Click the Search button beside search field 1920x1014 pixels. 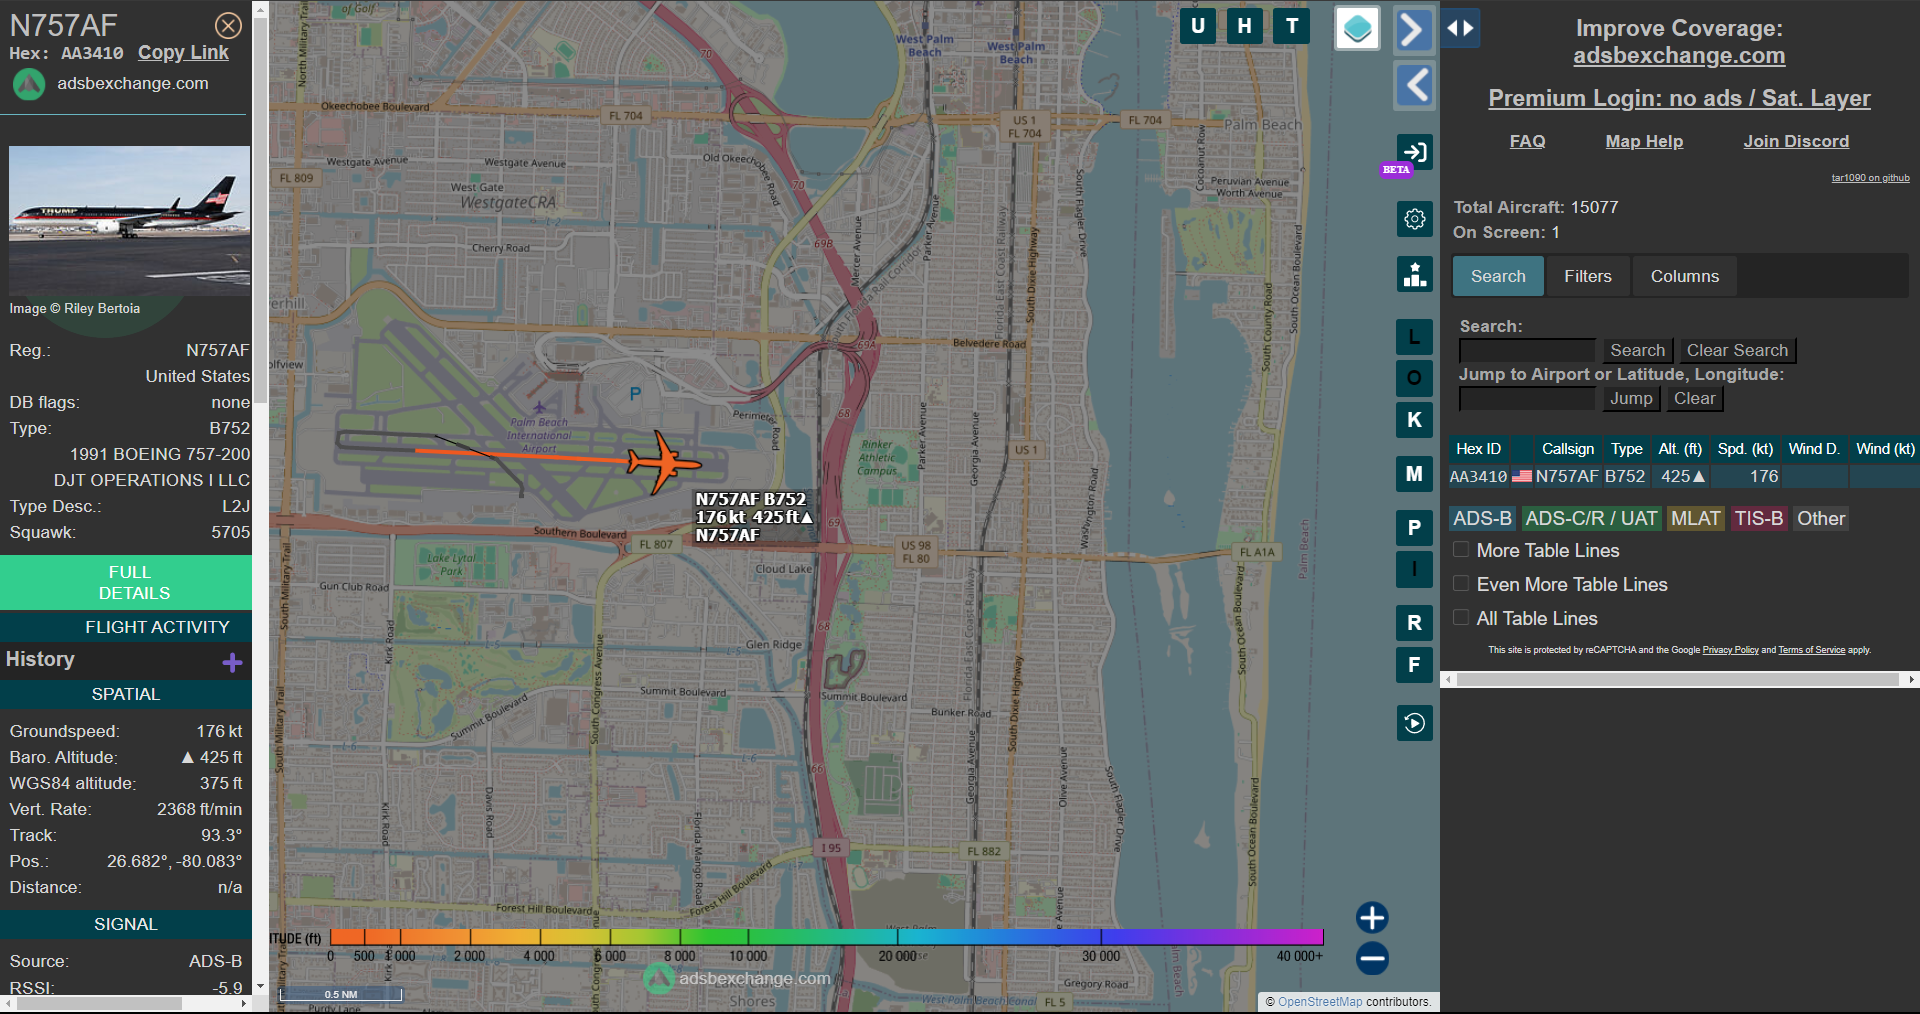(x=1637, y=350)
